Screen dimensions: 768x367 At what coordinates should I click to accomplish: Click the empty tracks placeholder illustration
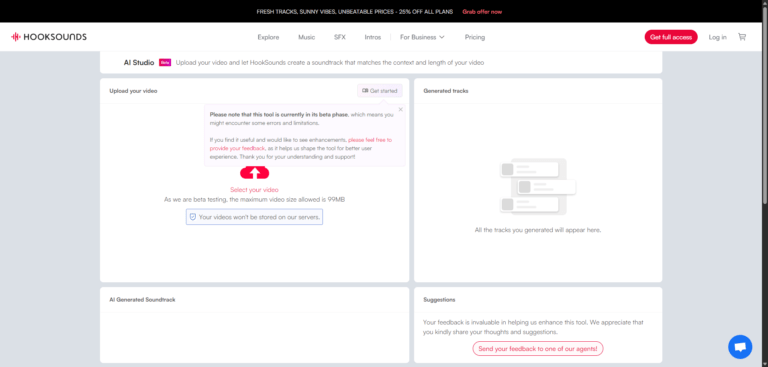coord(538,187)
